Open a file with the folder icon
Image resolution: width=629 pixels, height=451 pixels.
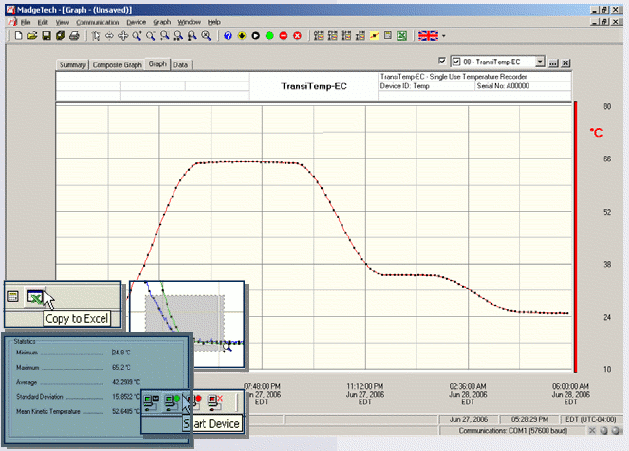pyautogui.click(x=32, y=36)
